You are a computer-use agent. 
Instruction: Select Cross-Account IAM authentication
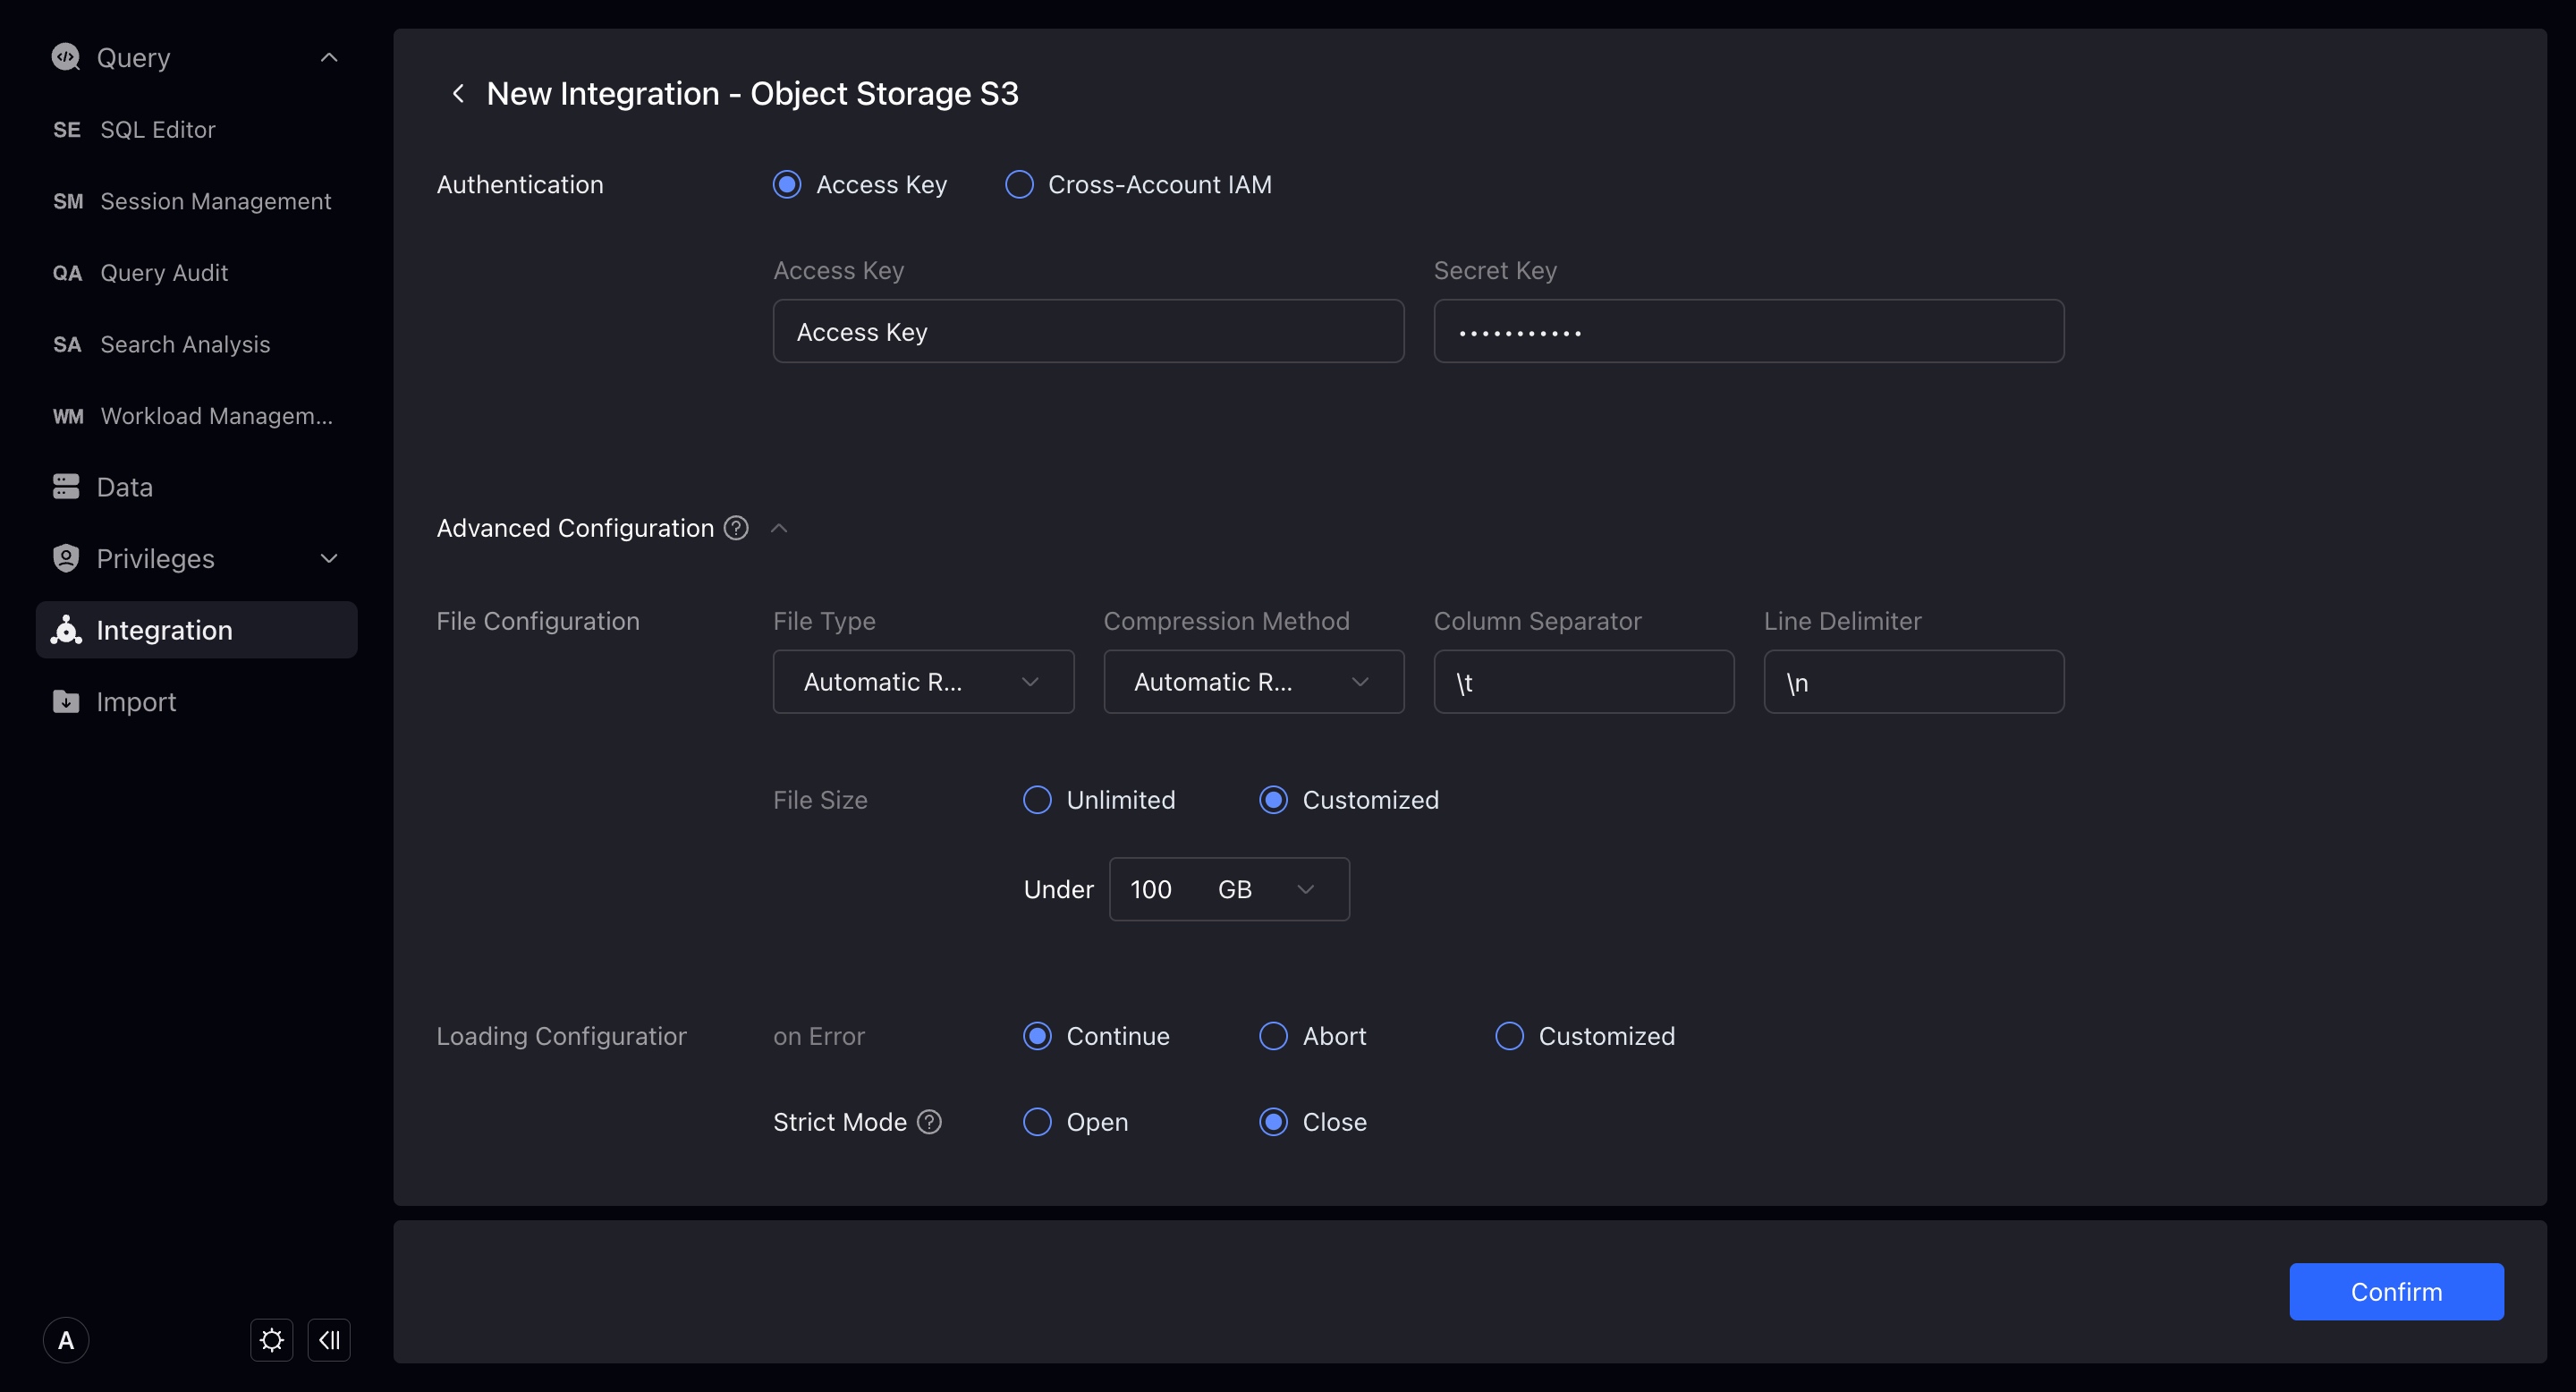click(x=1018, y=184)
